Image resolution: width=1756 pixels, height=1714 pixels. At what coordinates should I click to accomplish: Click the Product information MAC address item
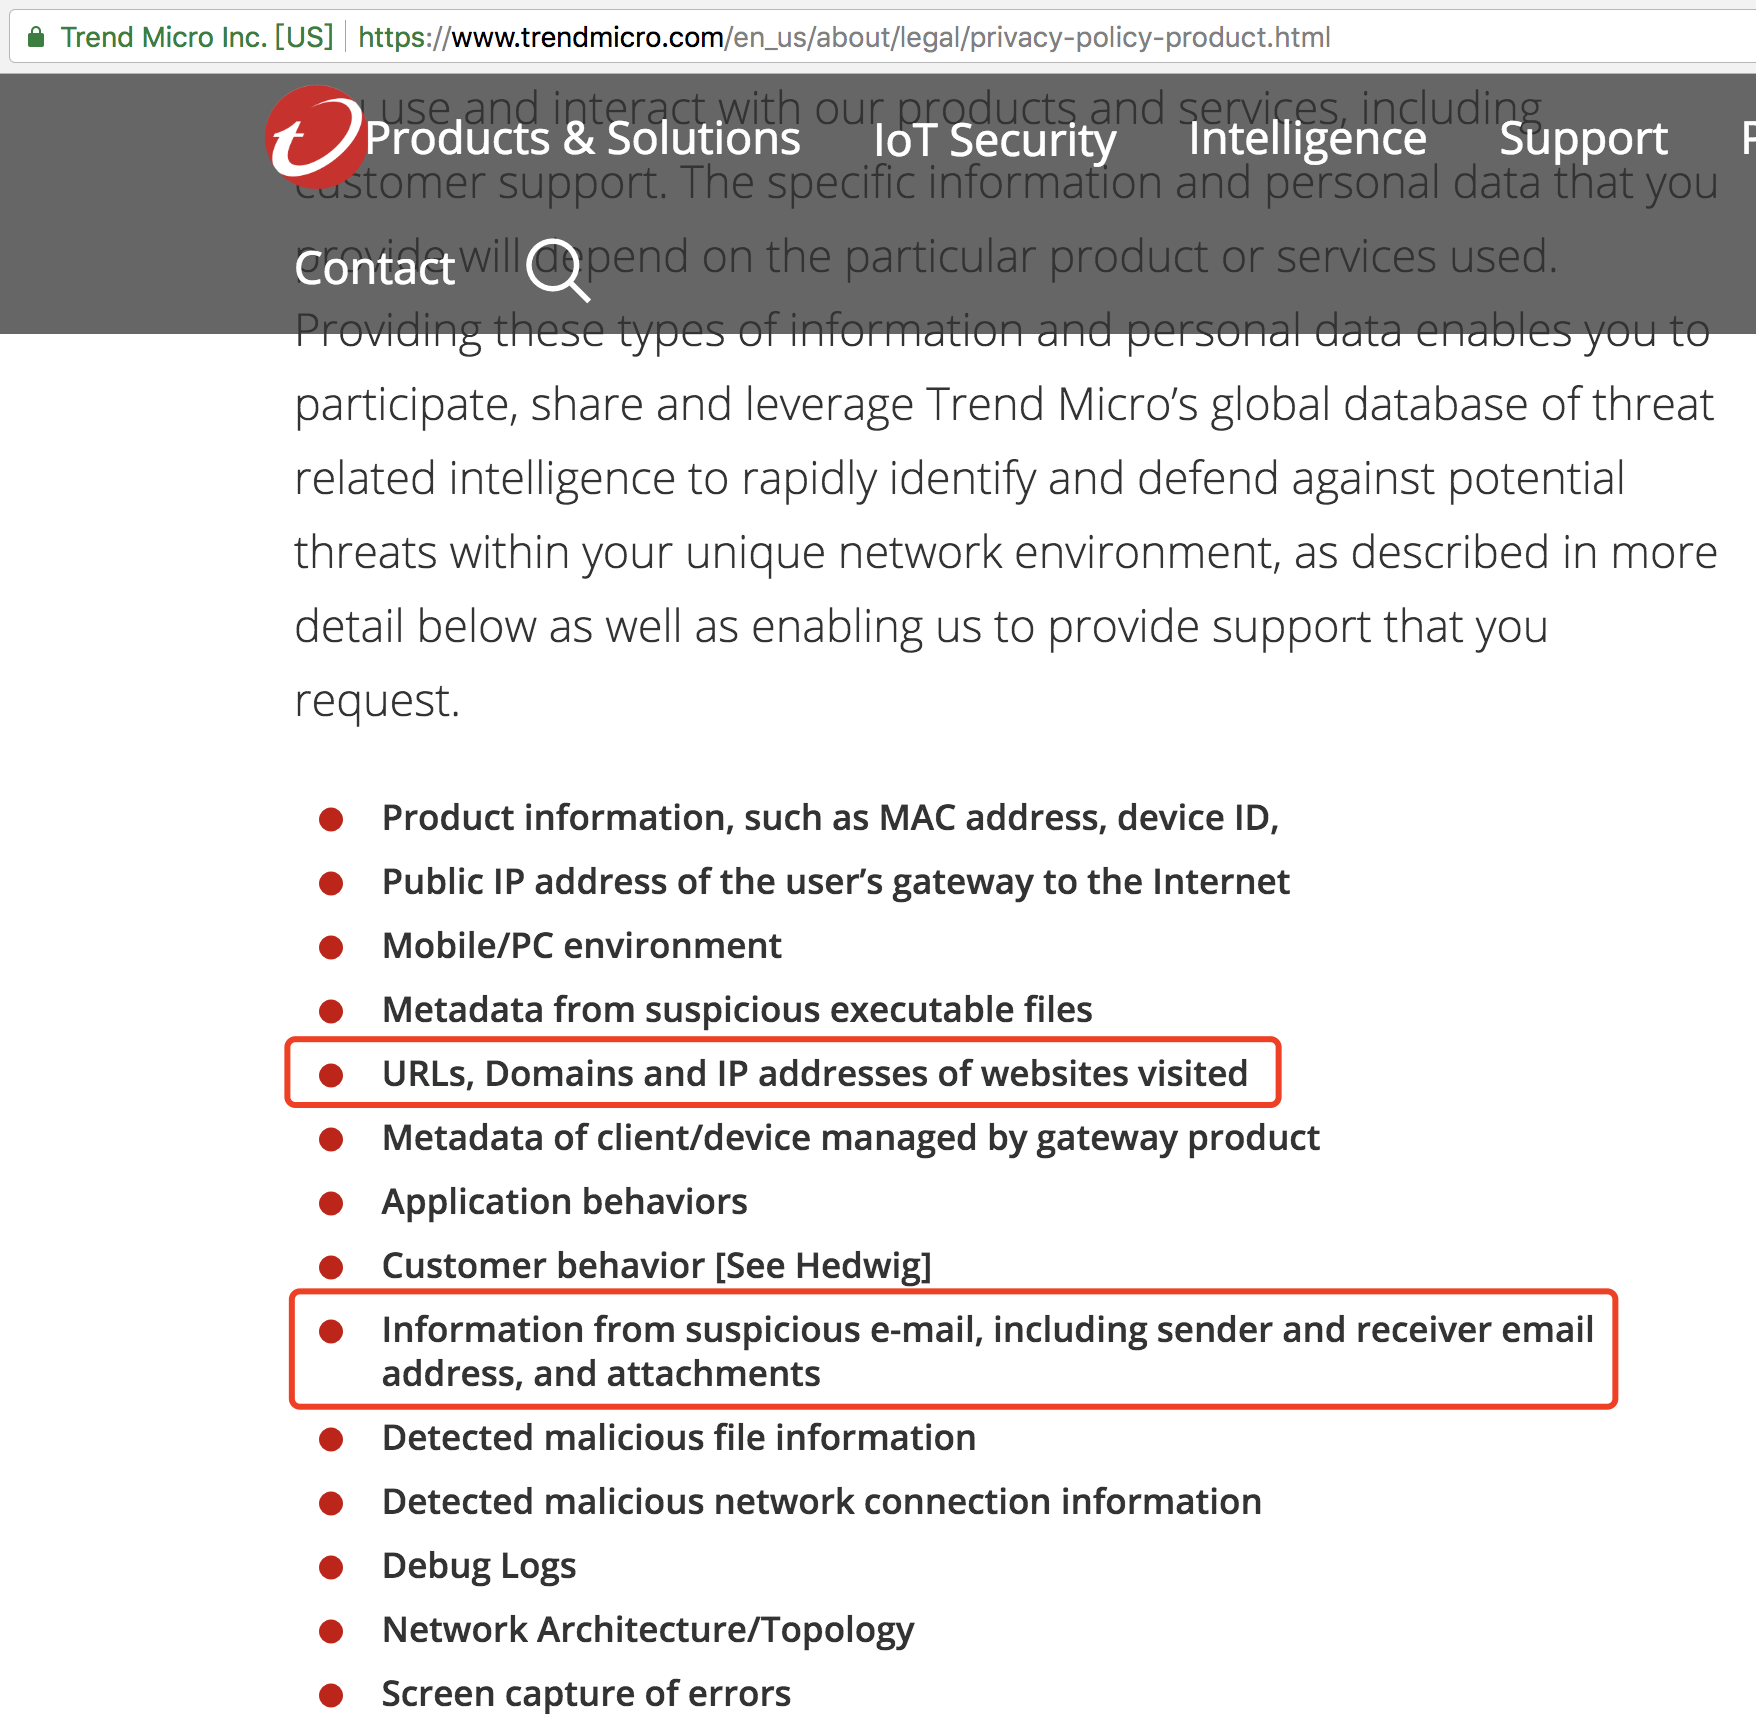click(x=830, y=818)
